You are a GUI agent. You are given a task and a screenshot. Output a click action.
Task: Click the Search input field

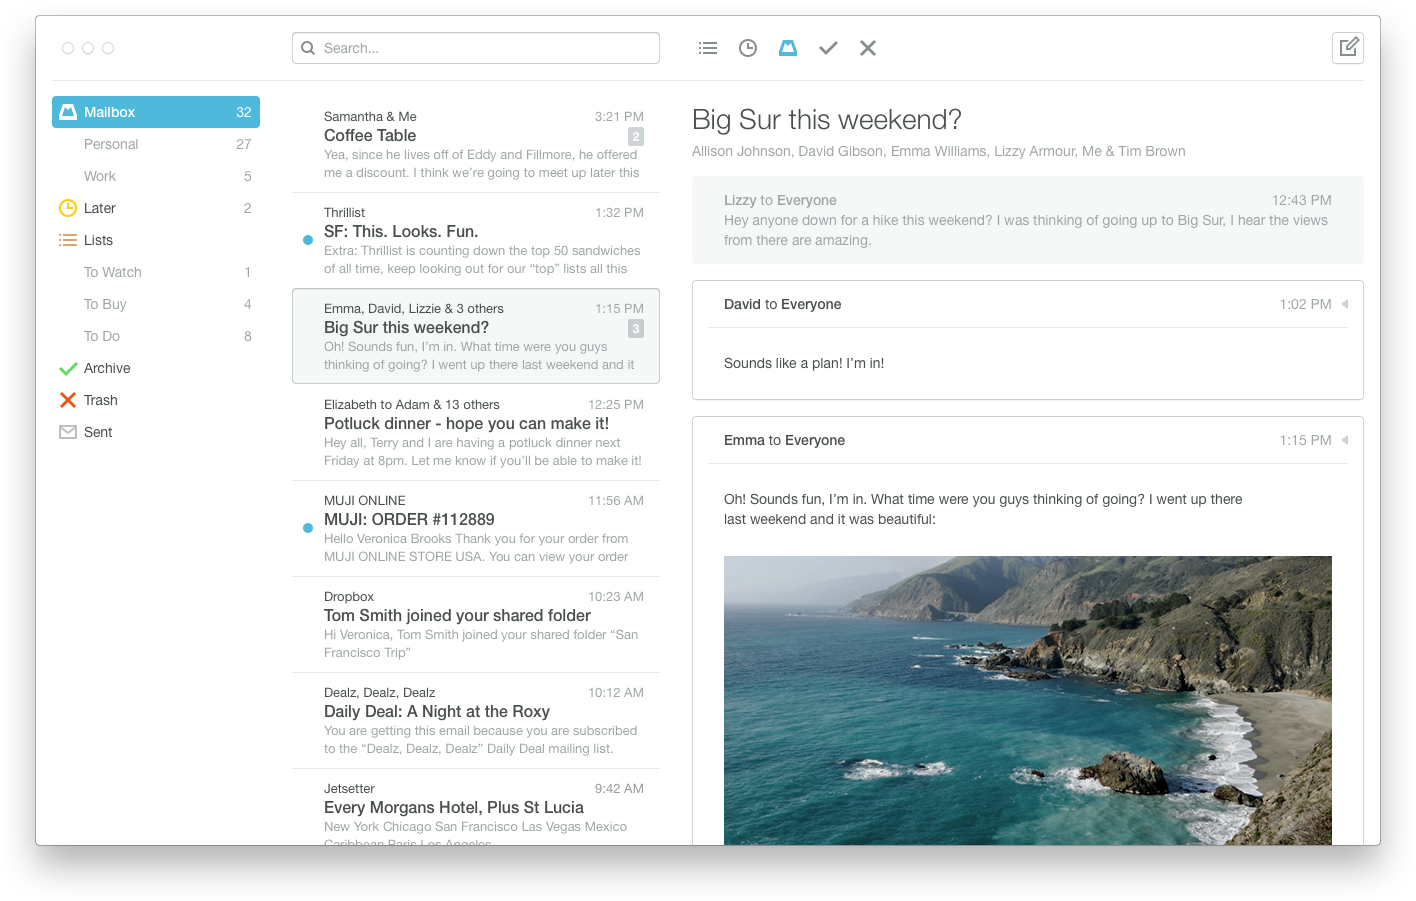[x=485, y=48]
